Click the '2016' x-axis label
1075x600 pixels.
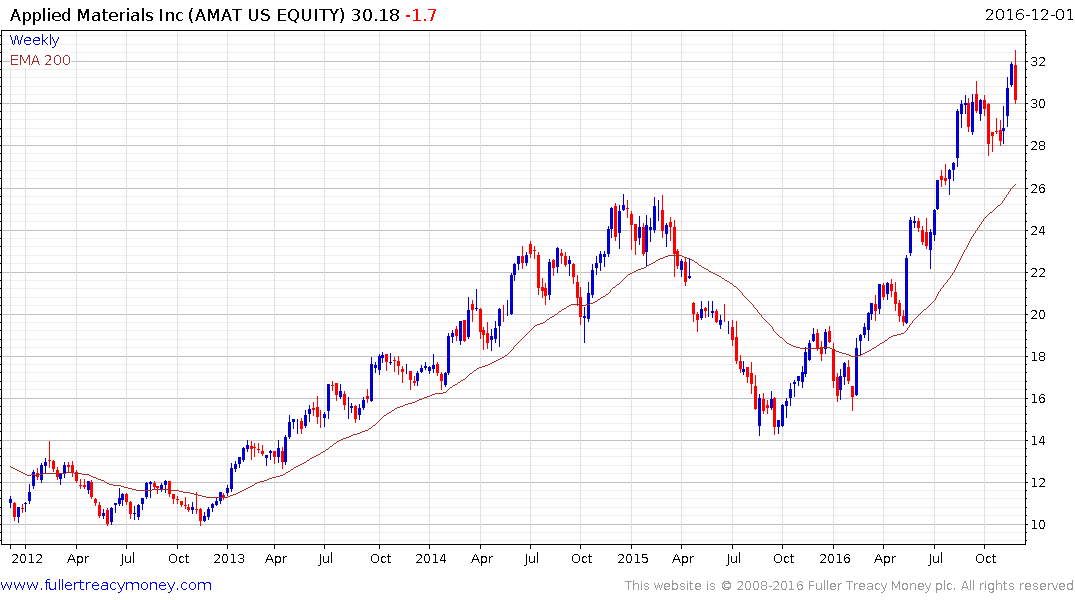tap(835, 558)
